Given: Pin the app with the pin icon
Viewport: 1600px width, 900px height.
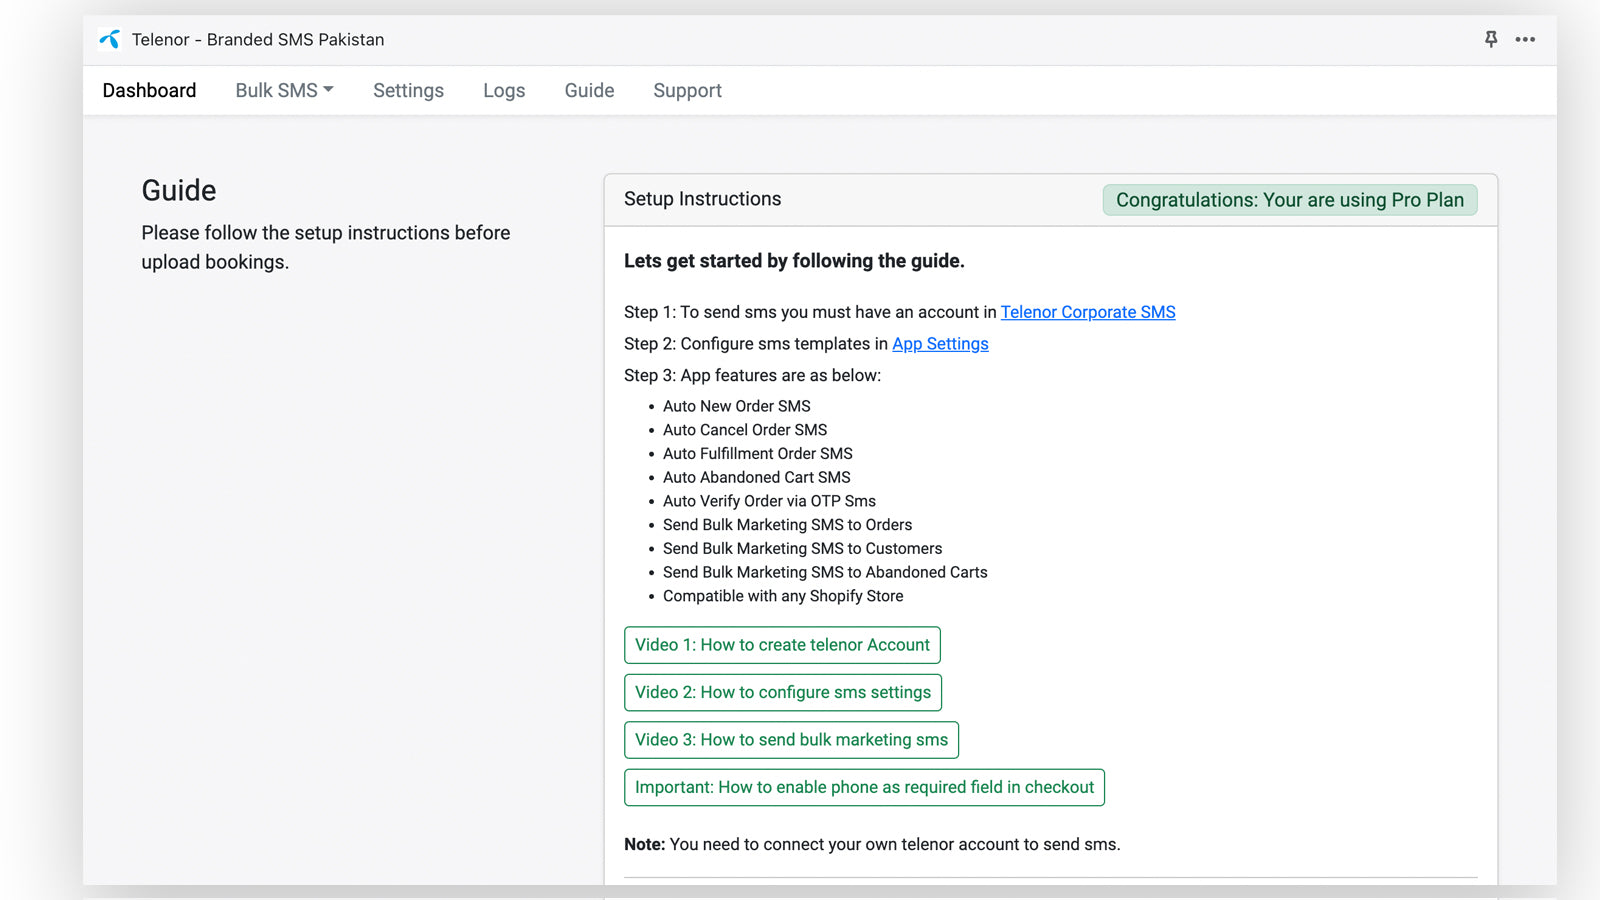Looking at the screenshot, I should point(1490,39).
